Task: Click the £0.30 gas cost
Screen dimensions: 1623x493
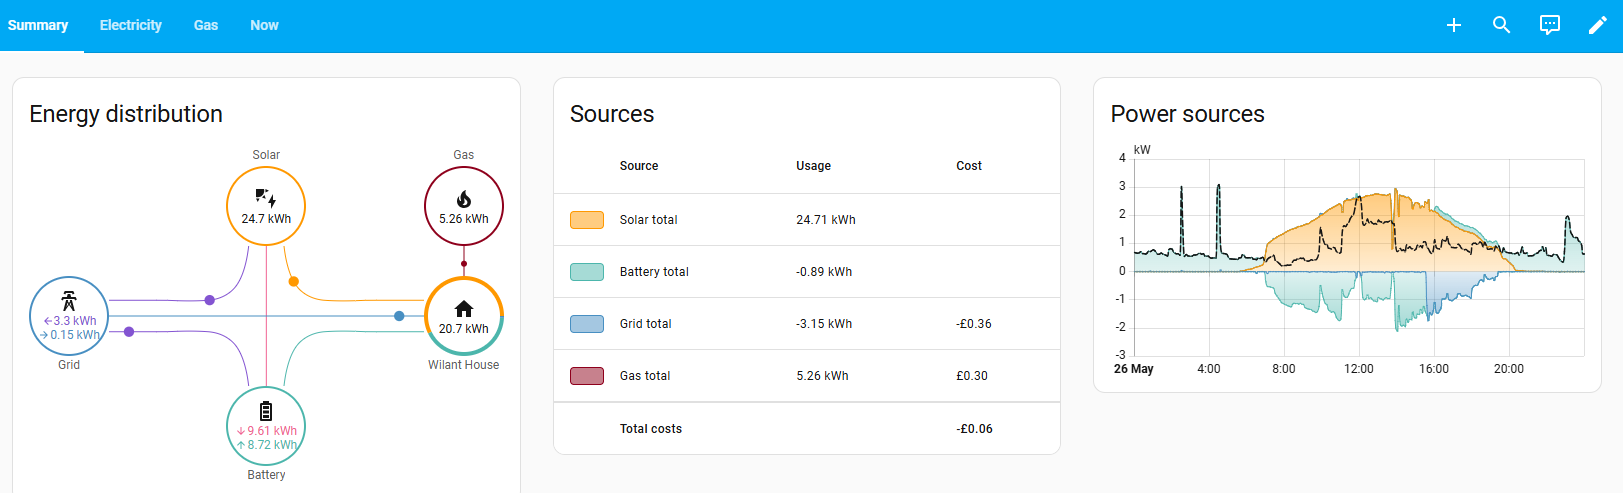Action: click(x=972, y=376)
